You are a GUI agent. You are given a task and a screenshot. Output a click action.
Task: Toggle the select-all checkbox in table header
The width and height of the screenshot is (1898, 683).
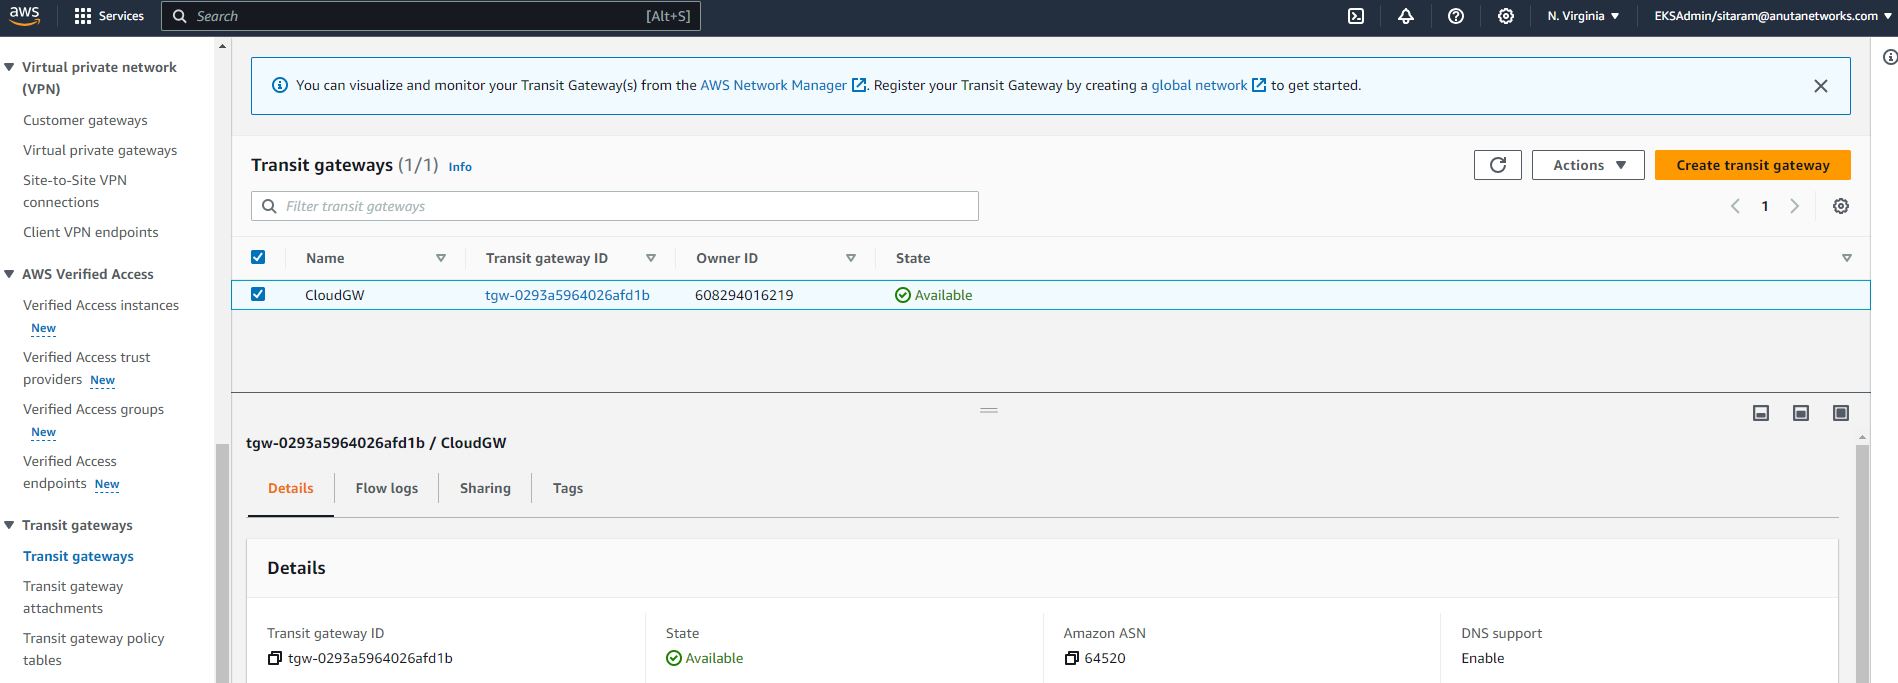[x=258, y=257]
